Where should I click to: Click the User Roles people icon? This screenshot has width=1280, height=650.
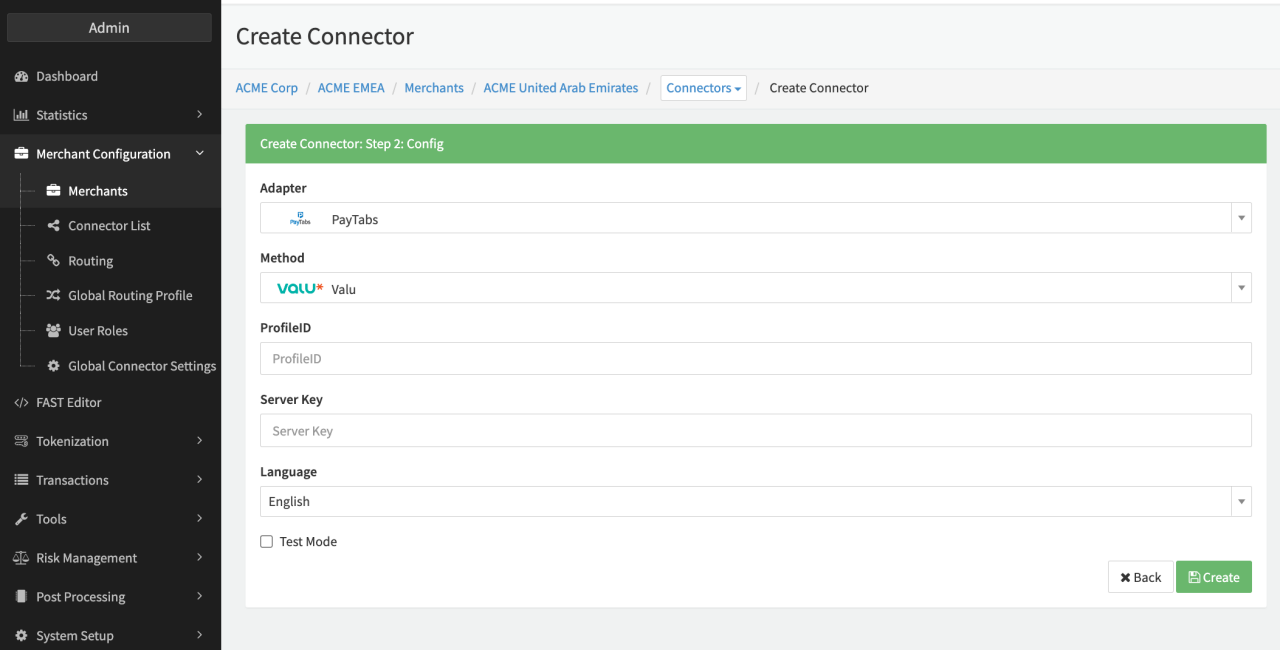pyautogui.click(x=53, y=331)
